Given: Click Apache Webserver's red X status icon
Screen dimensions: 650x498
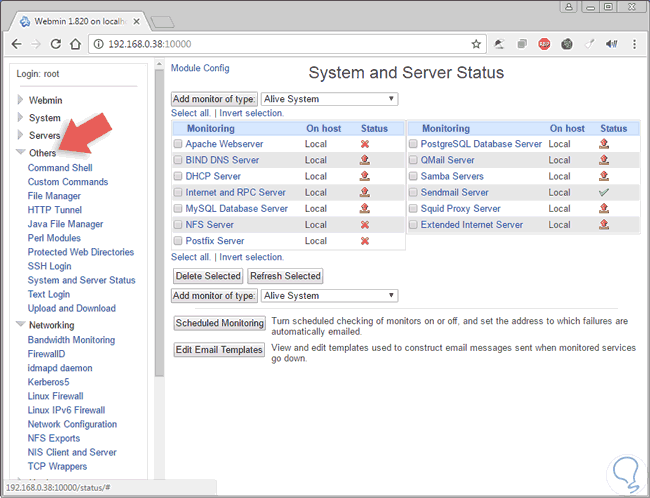Looking at the screenshot, I should (x=365, y=144).
